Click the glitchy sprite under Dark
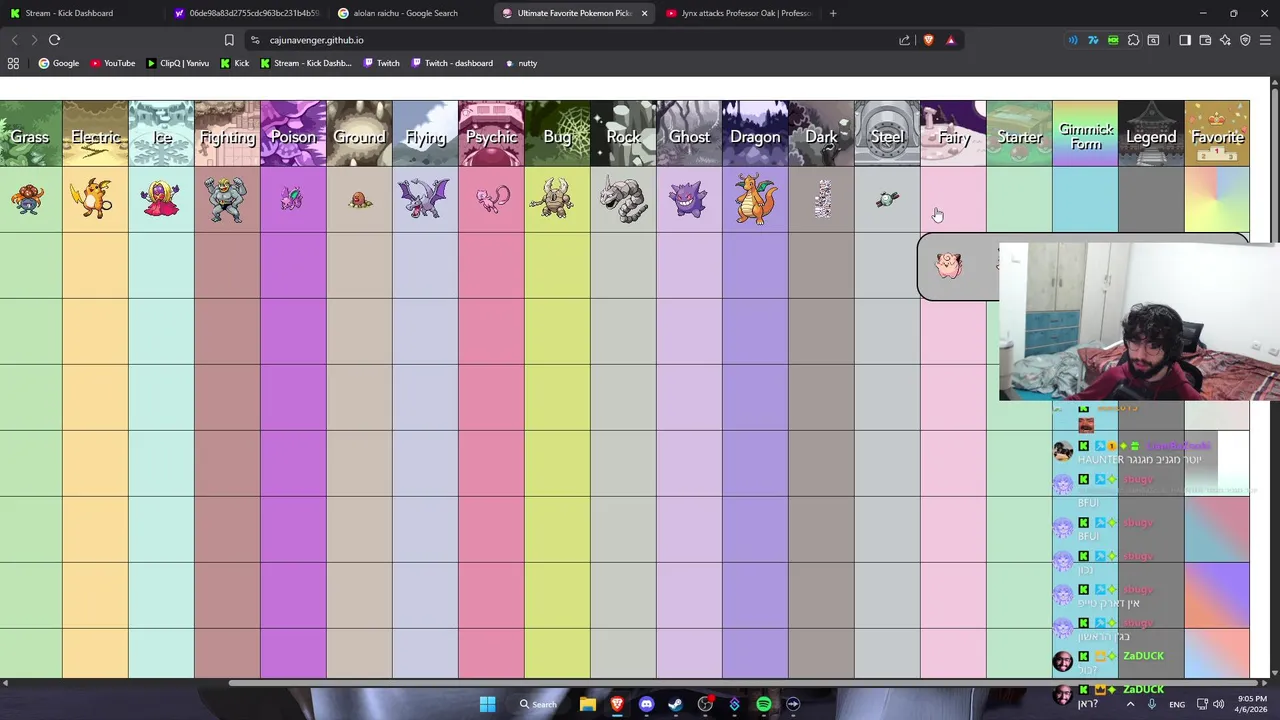 click(x=822, y=199)
